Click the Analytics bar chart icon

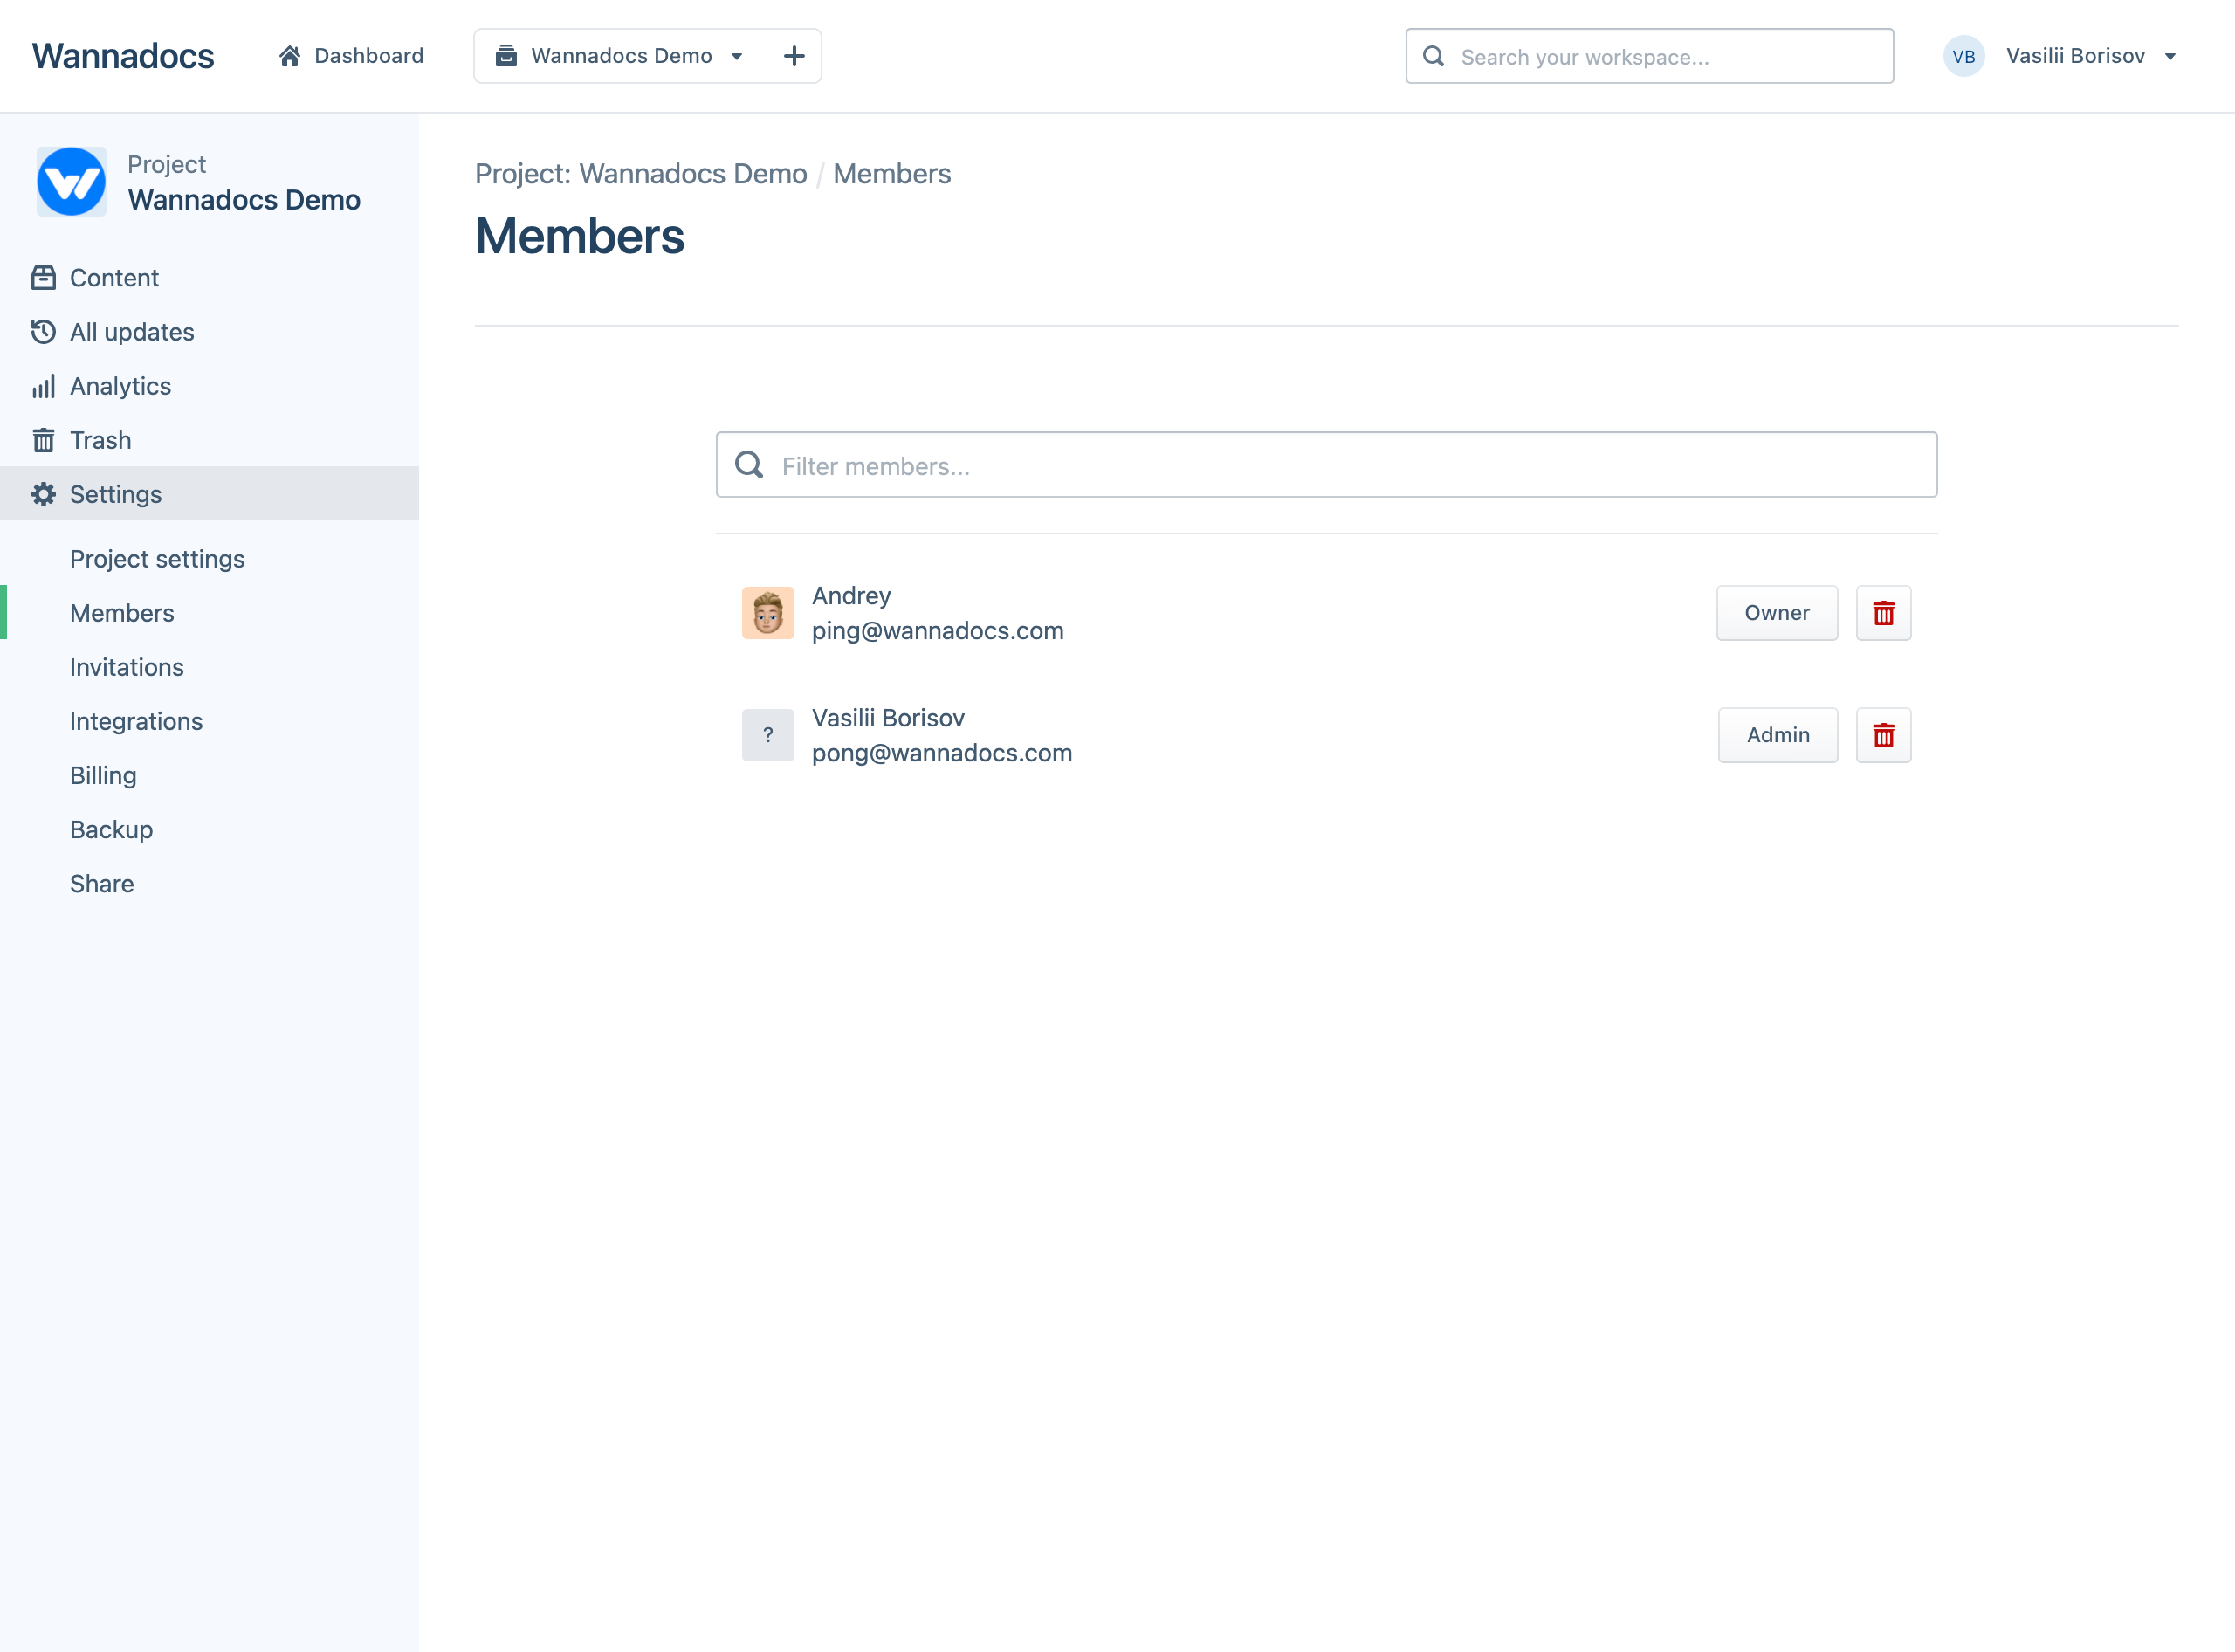(x=43, y=386)
